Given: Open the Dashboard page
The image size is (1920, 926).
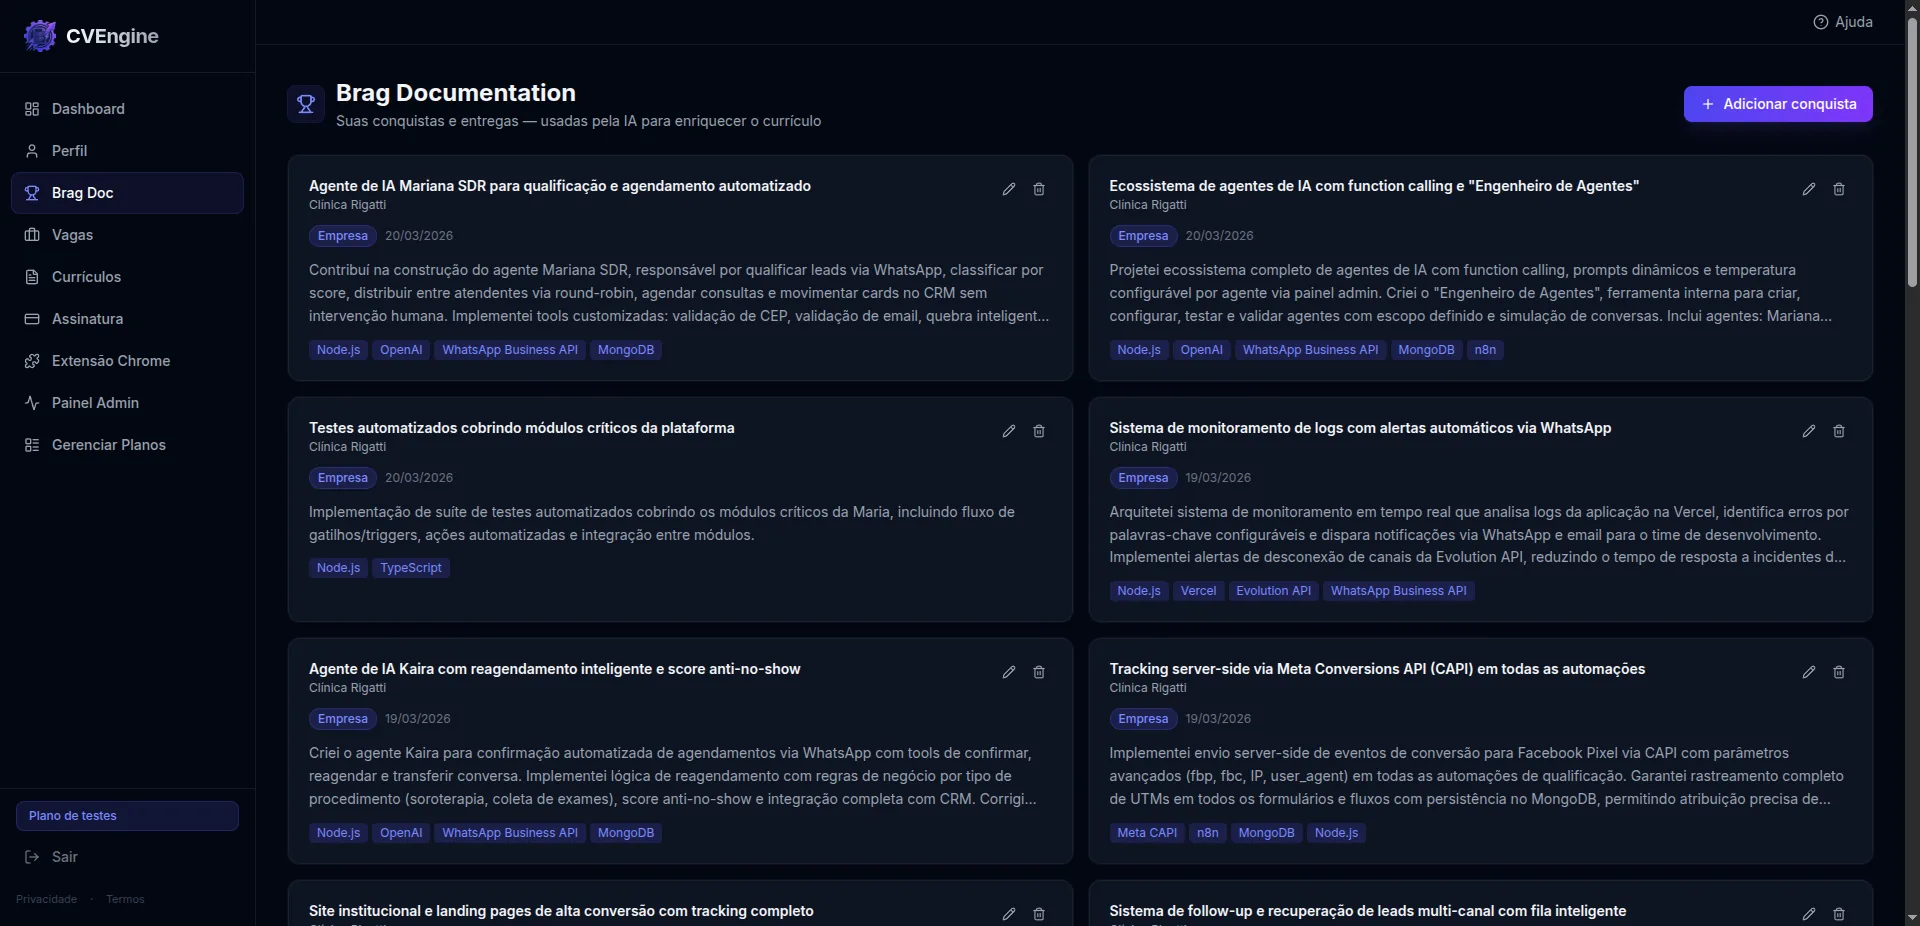Looking at the screenshot, I should click(x=88, y=109).
